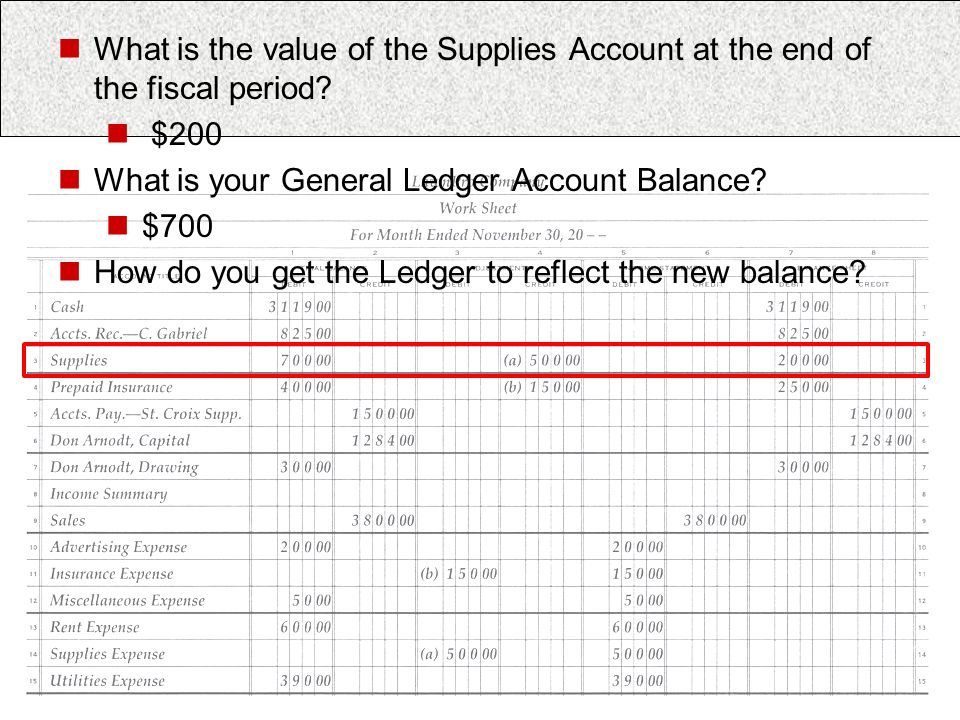The image size is (960, 720).
Task: Select the Prepaid Insurance row label
Action: point(111,388)
